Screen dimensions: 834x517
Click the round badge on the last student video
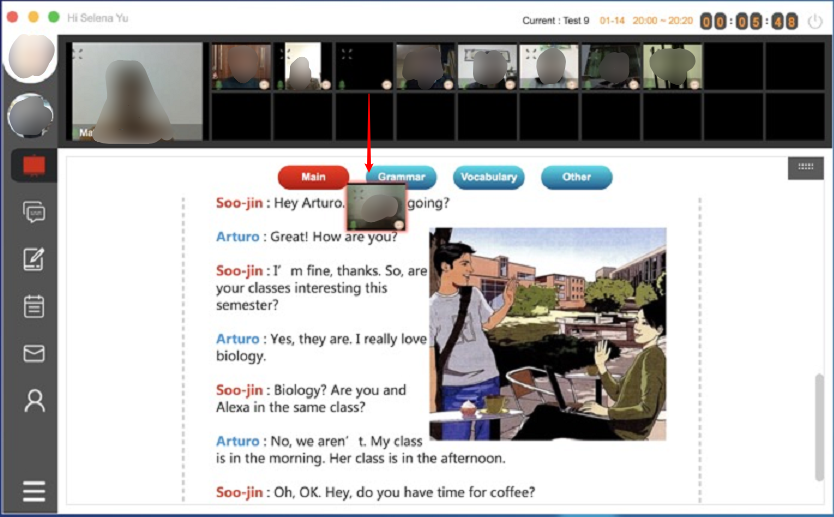click(695, 85)
